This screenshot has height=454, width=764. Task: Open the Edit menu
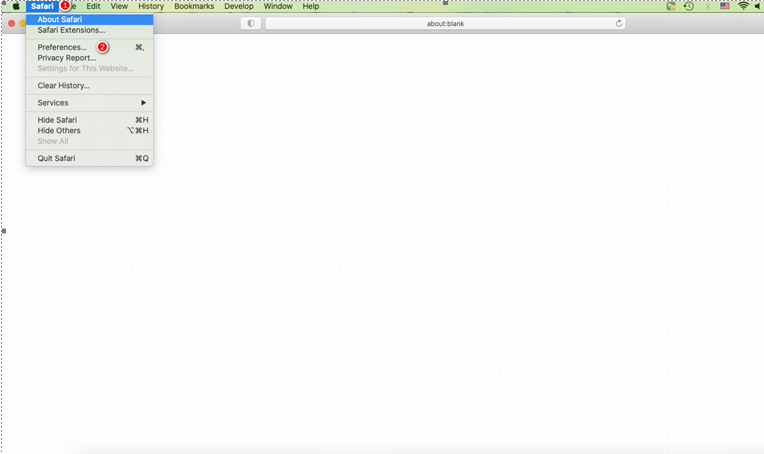(x=93, y=6)
